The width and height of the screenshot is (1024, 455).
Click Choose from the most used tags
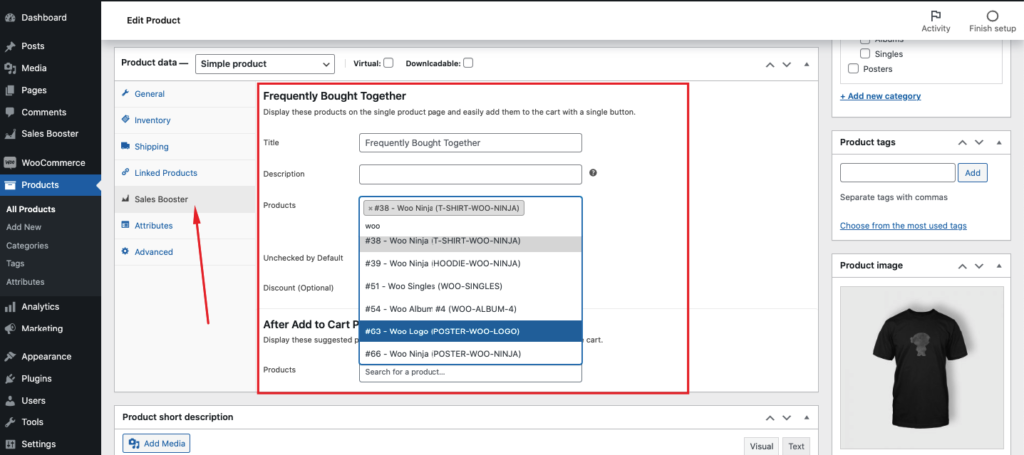pyautogui.click(x=903, y=226)
